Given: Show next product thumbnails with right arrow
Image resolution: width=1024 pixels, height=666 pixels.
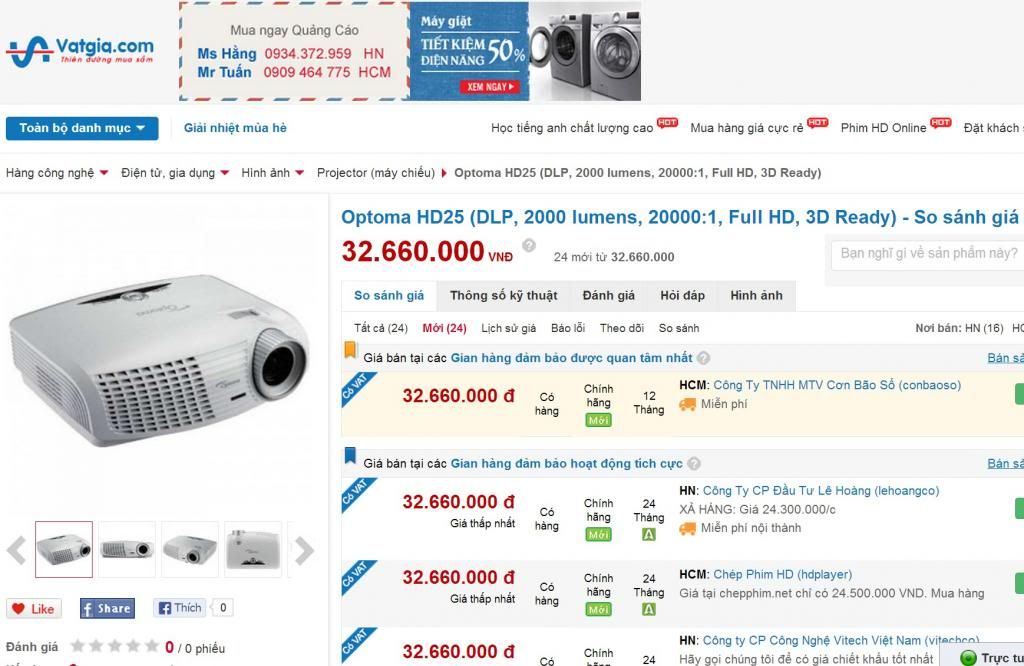Looking at the screenshot, I should 304,550.
